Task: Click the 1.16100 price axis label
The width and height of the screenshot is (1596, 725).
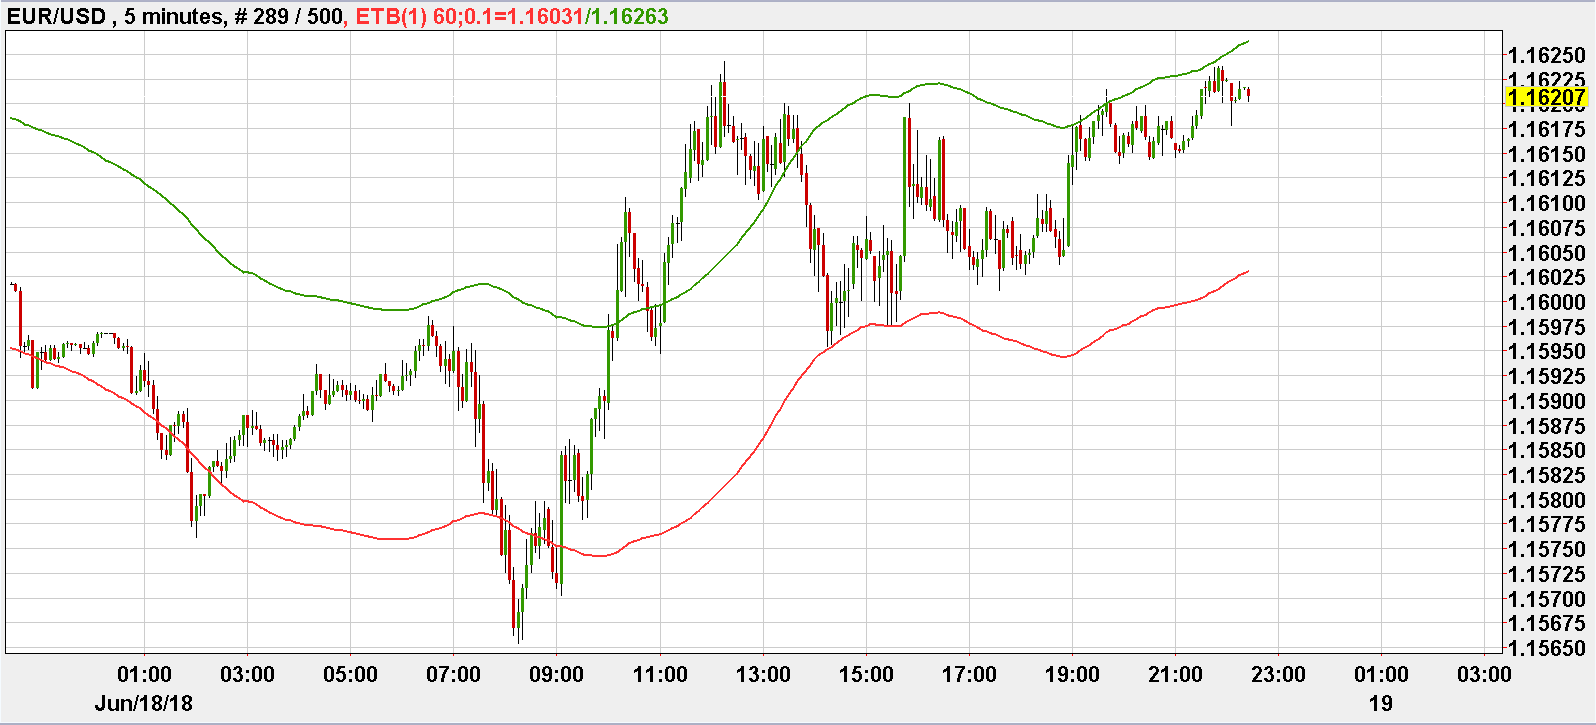Action: point(1546,203)
